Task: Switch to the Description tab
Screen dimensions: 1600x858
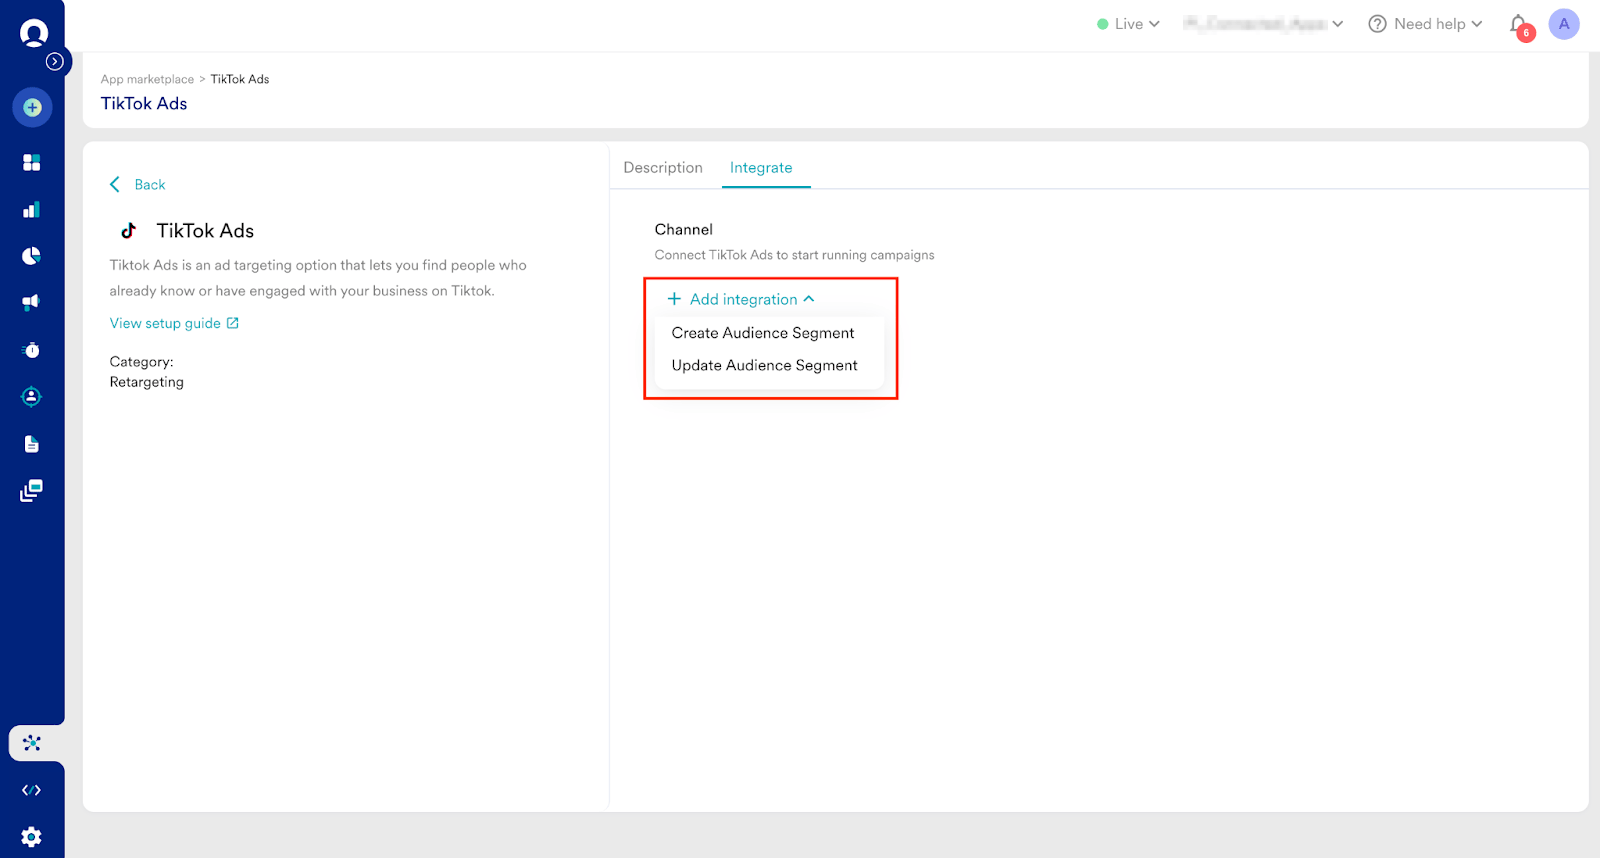Action: coord(663,168)
